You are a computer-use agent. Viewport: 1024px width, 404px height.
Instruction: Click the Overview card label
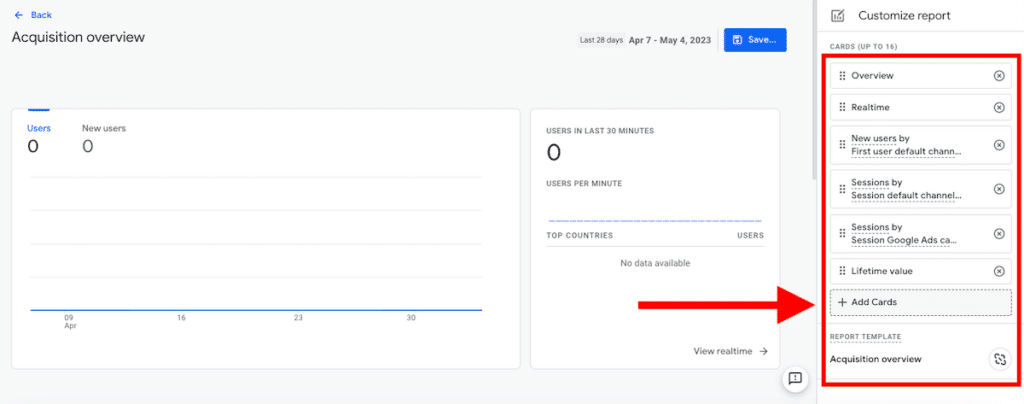872,76
